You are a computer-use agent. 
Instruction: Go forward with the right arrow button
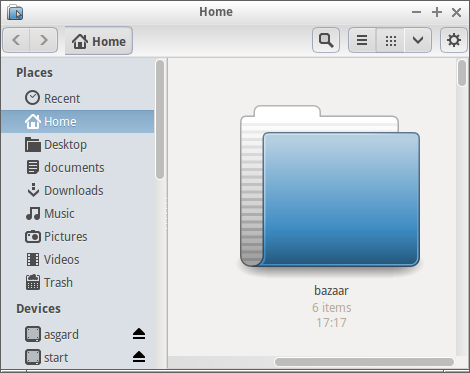tap(44, 40)
